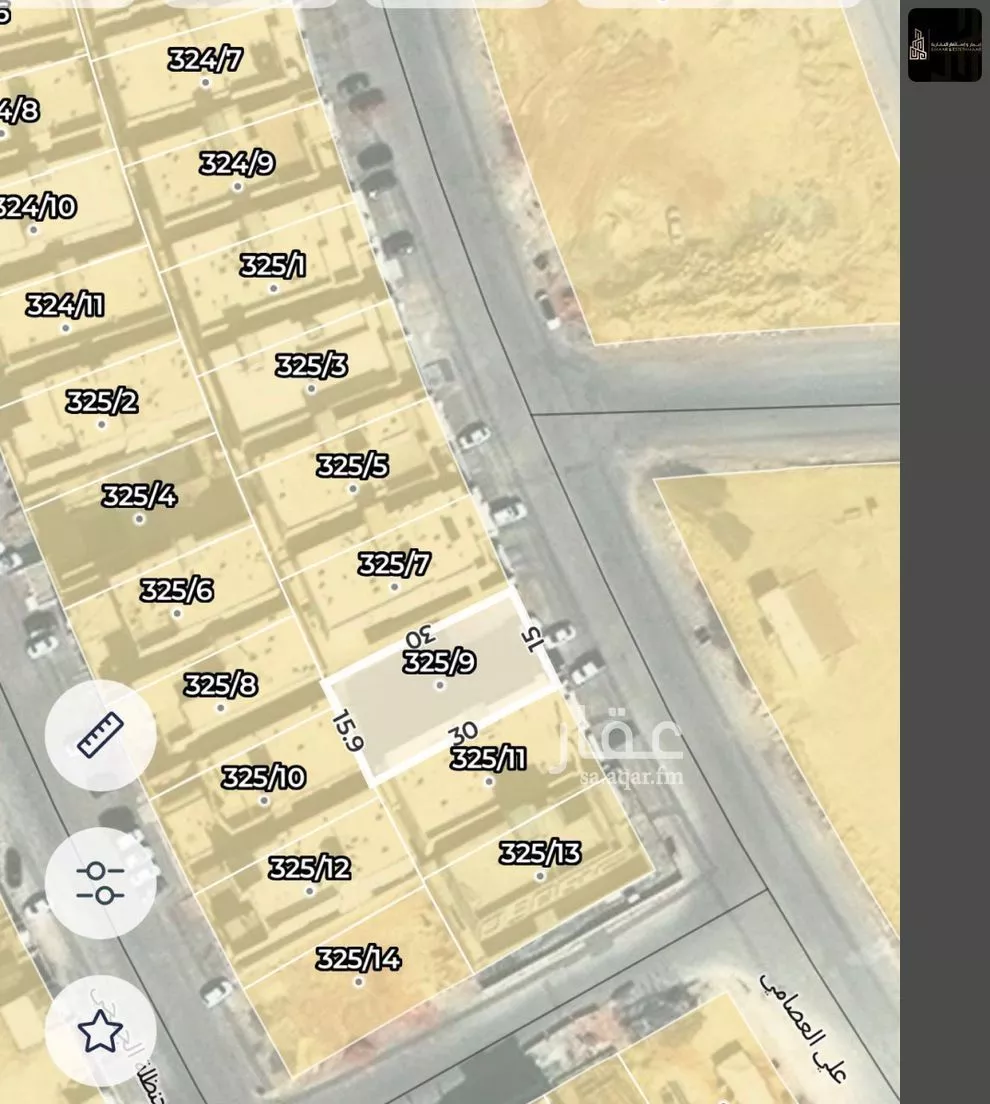Select parcel 324/7 marker
The image size is (990, 1104).
[206, 82]
